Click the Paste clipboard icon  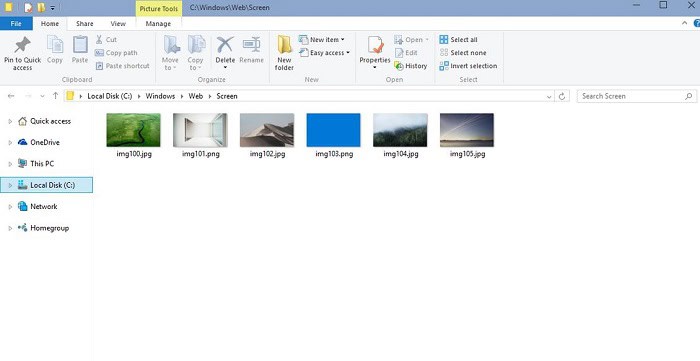(80, 45)
